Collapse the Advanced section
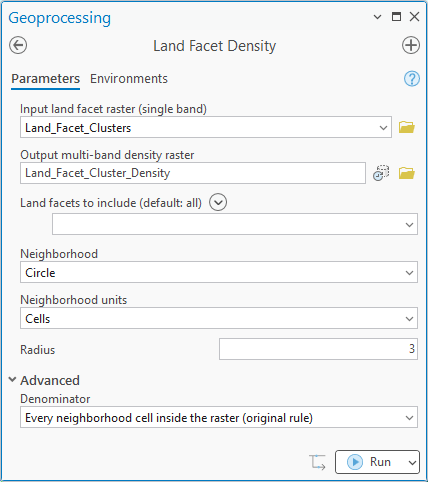 (x=12, y=380)
